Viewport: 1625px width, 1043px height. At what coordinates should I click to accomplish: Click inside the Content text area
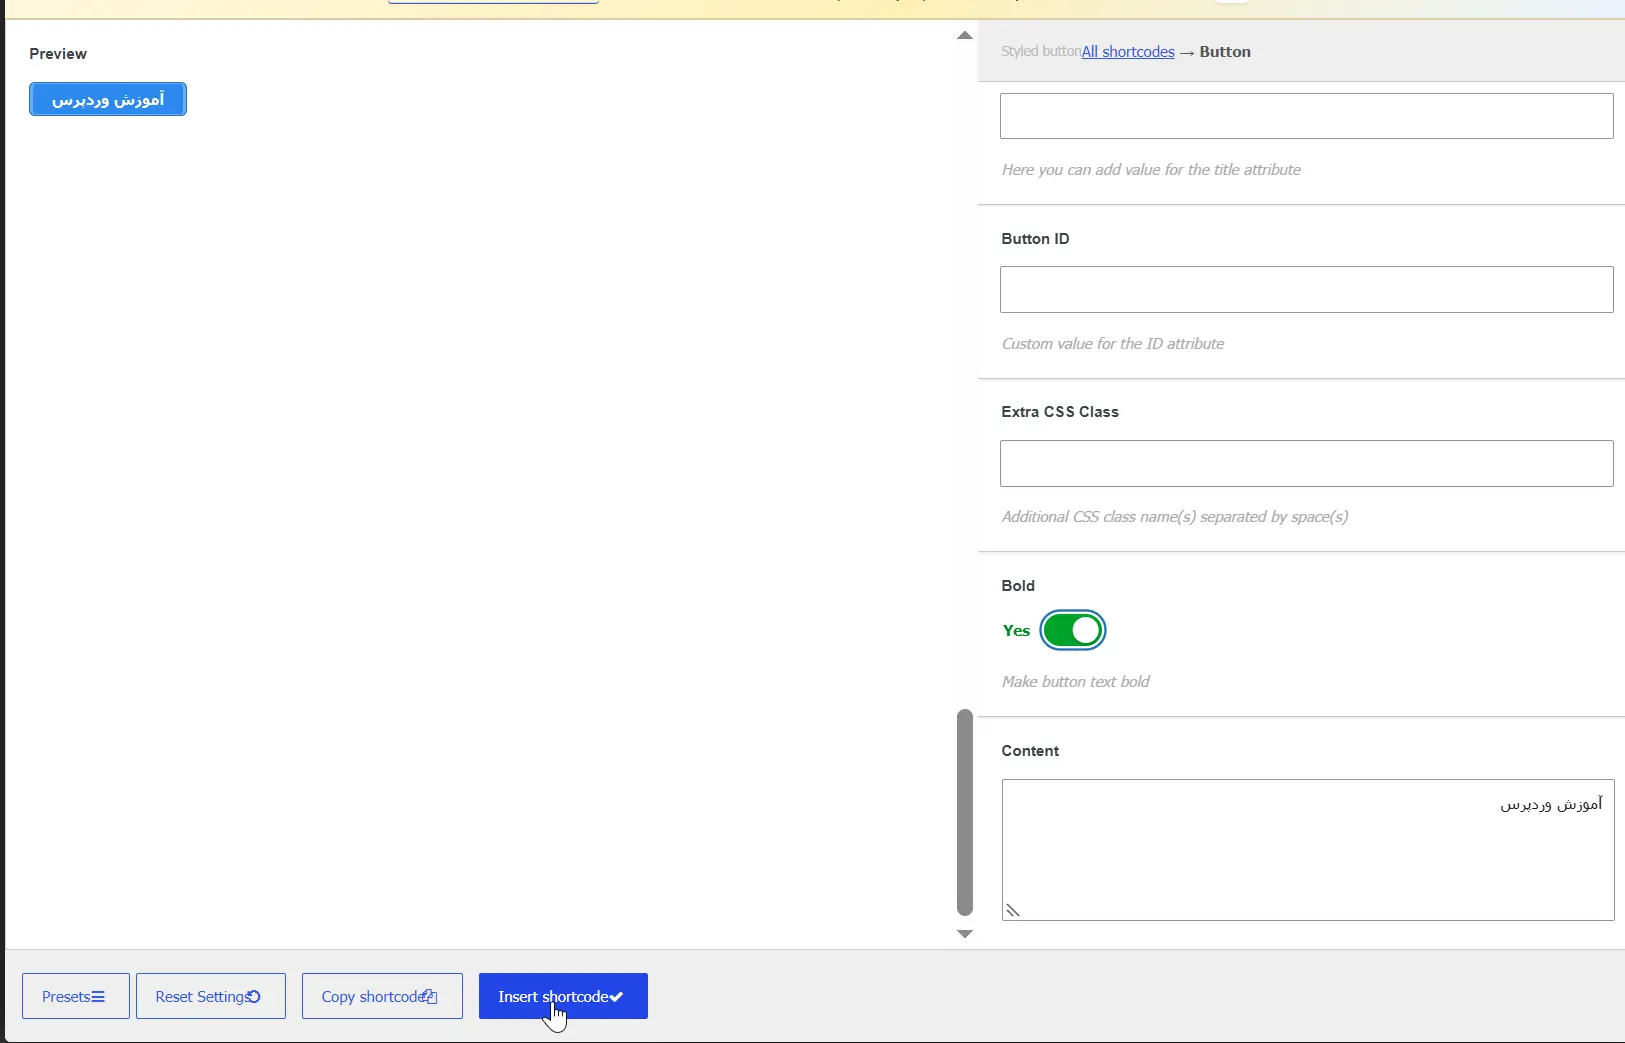[x=1308, y=850]
